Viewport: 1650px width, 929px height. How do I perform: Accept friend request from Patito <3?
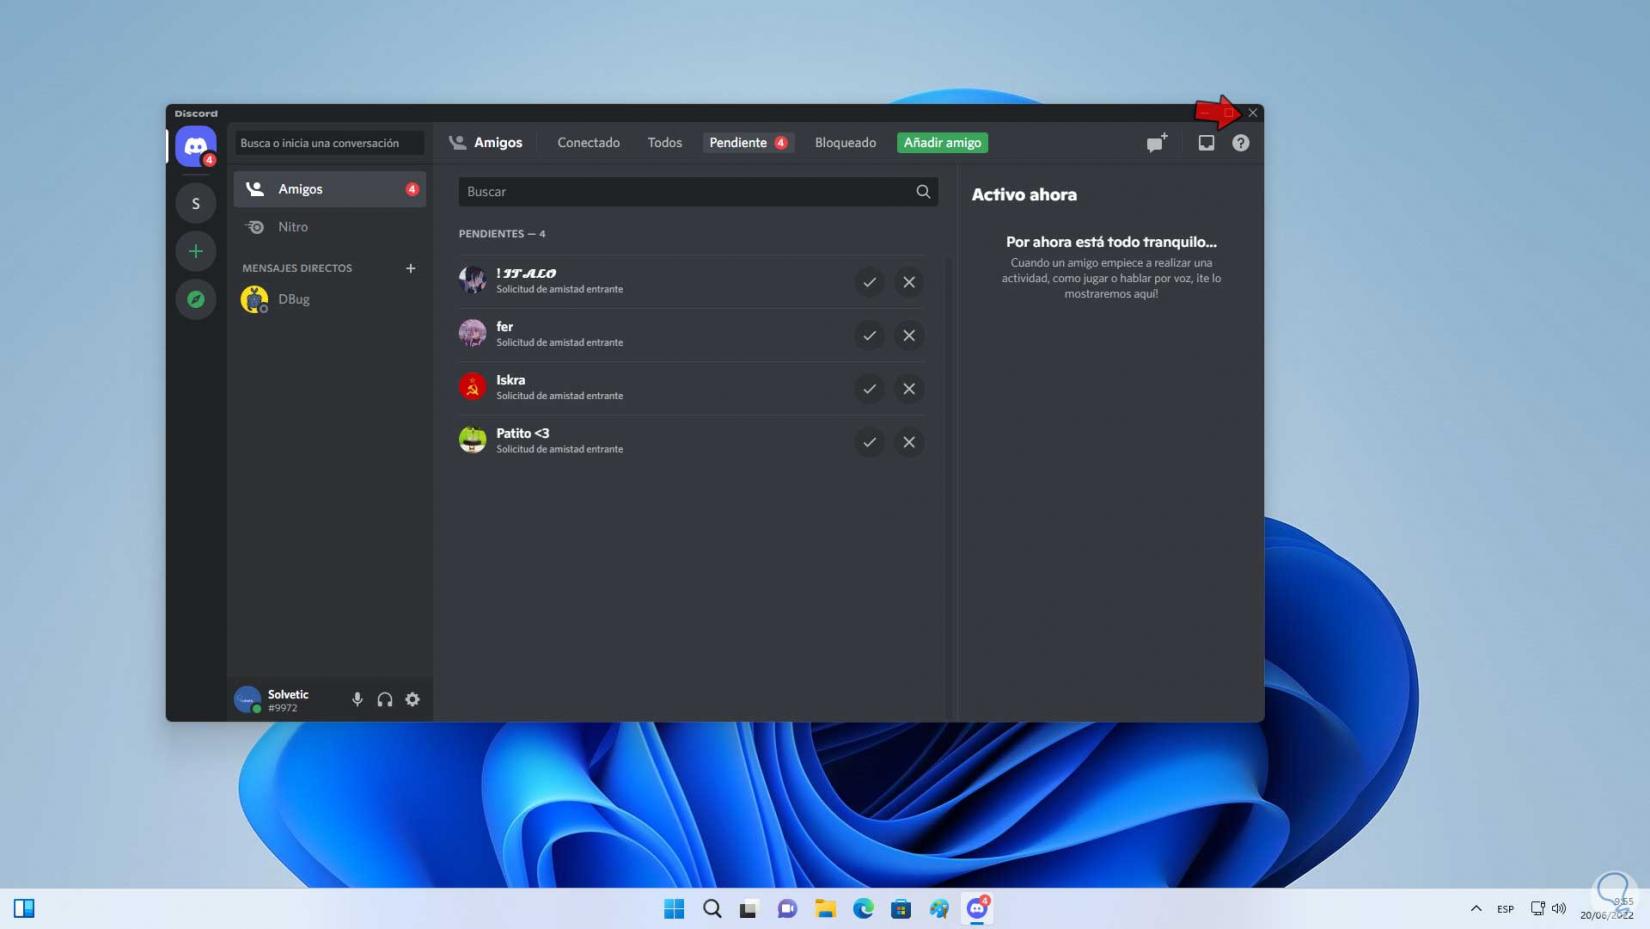pyautogui.click(x=870, y=442)
